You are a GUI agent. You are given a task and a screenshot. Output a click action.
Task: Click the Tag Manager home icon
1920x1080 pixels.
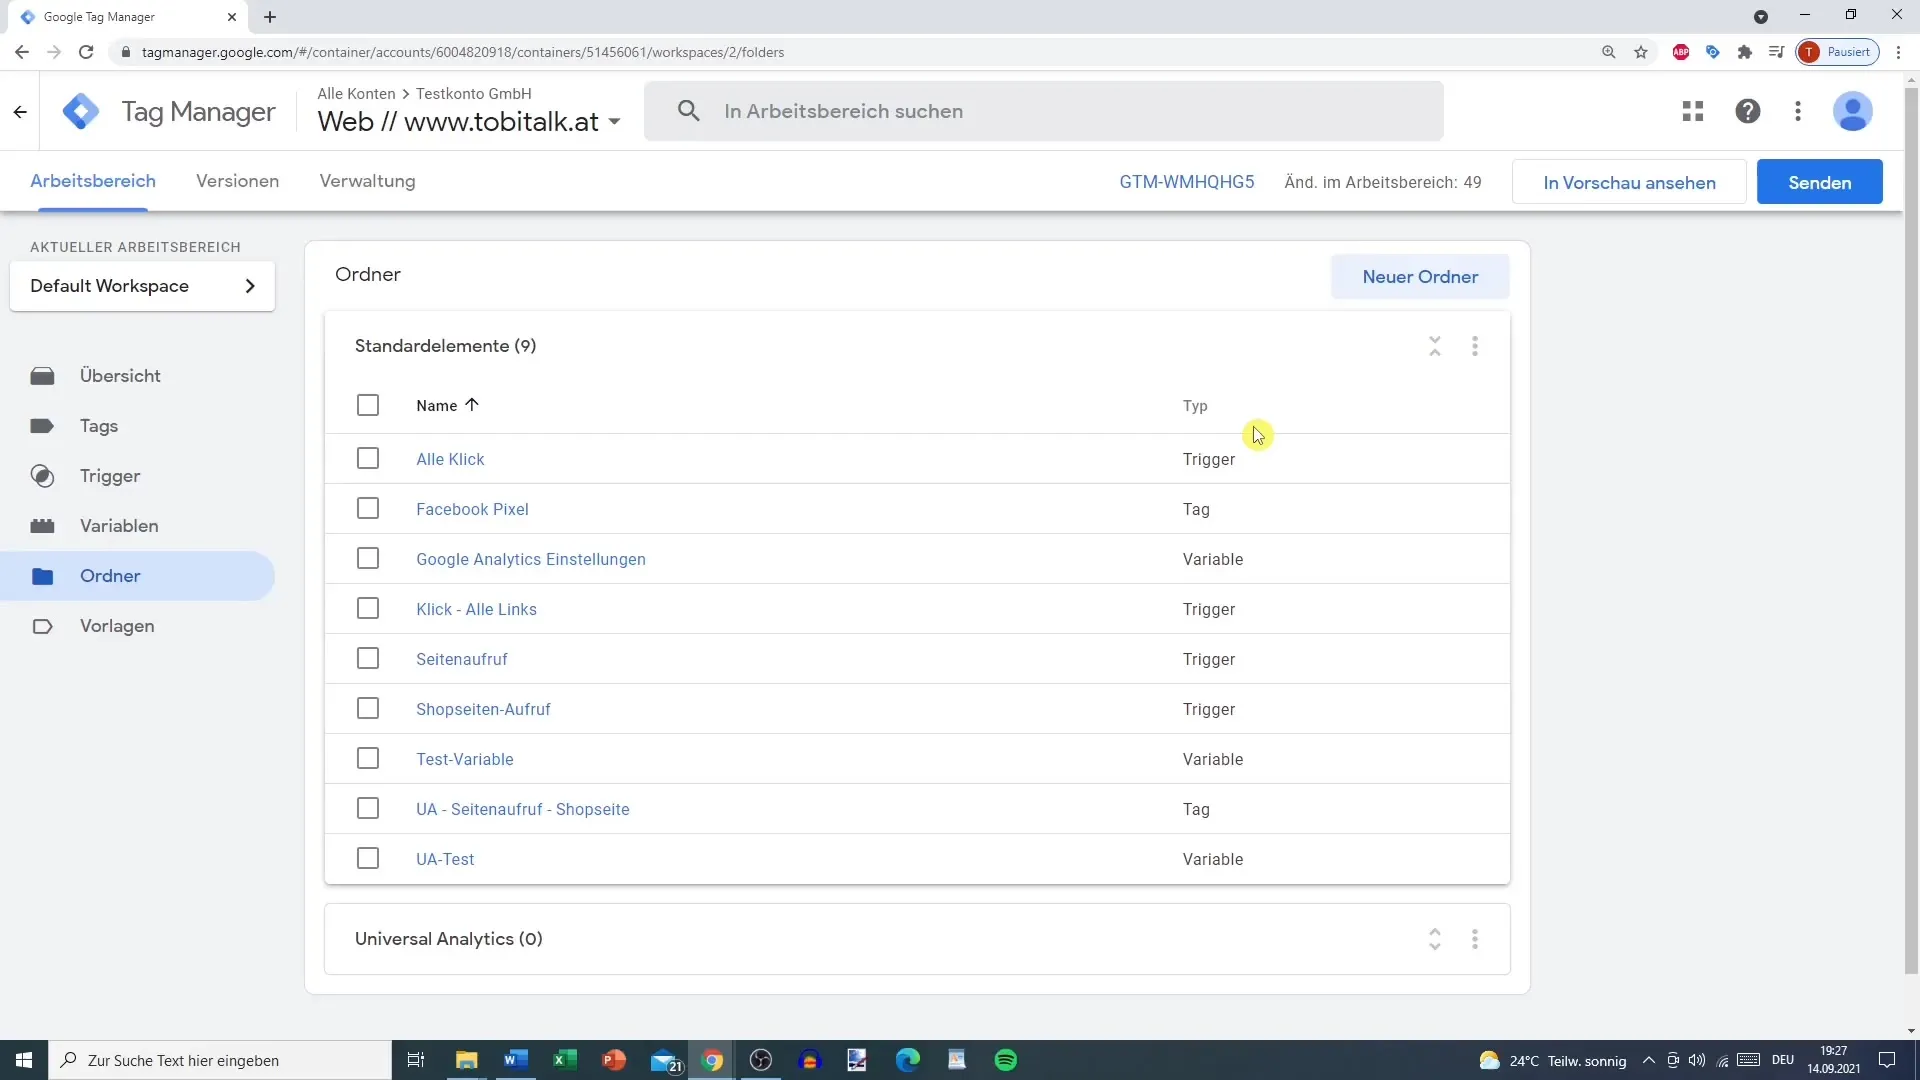(79, 111)
